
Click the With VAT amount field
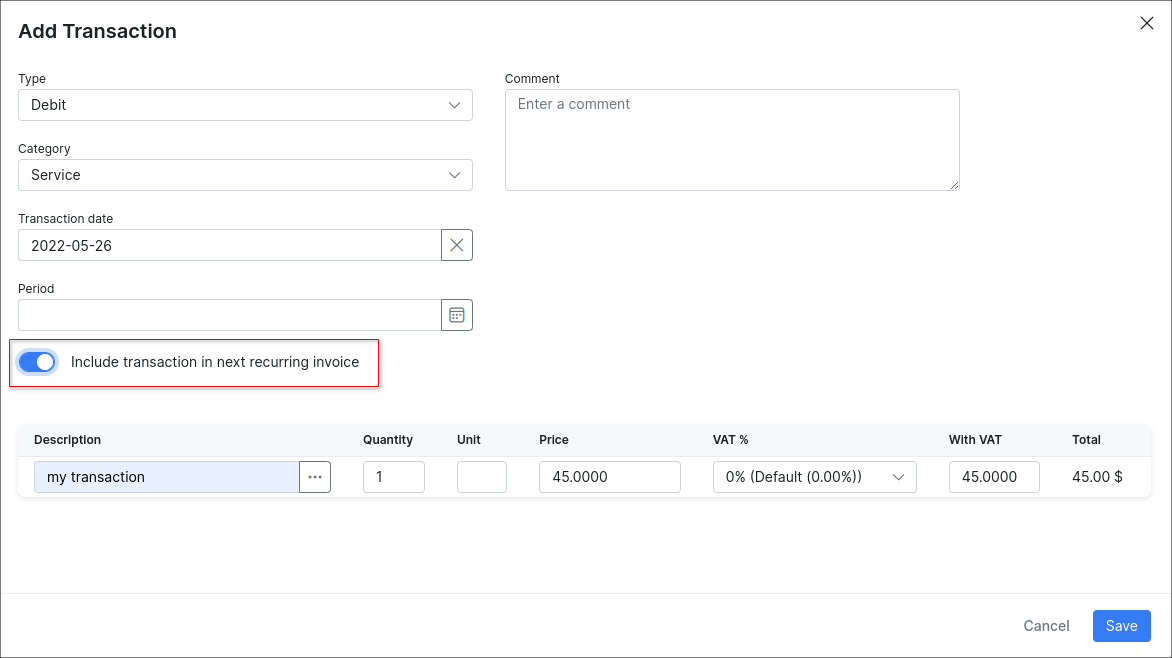993,477
